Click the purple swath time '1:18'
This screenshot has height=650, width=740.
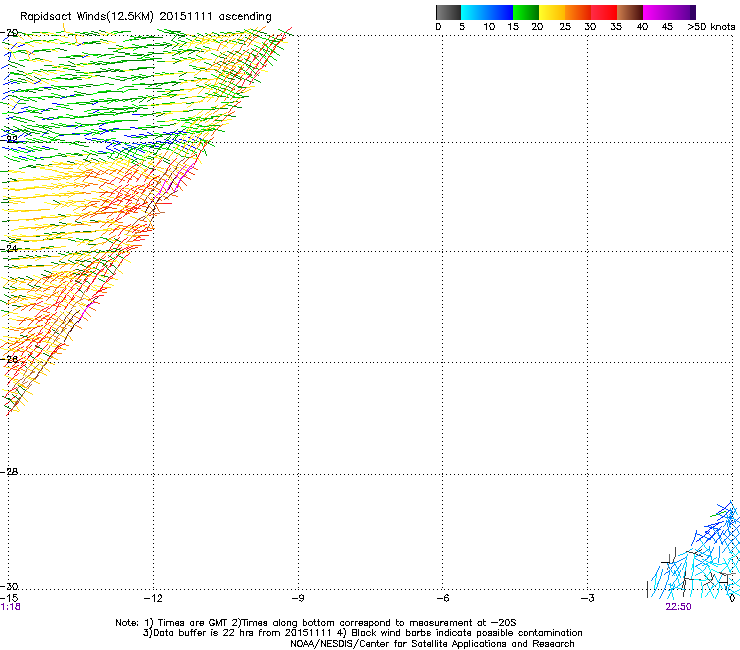coord(10,607)
